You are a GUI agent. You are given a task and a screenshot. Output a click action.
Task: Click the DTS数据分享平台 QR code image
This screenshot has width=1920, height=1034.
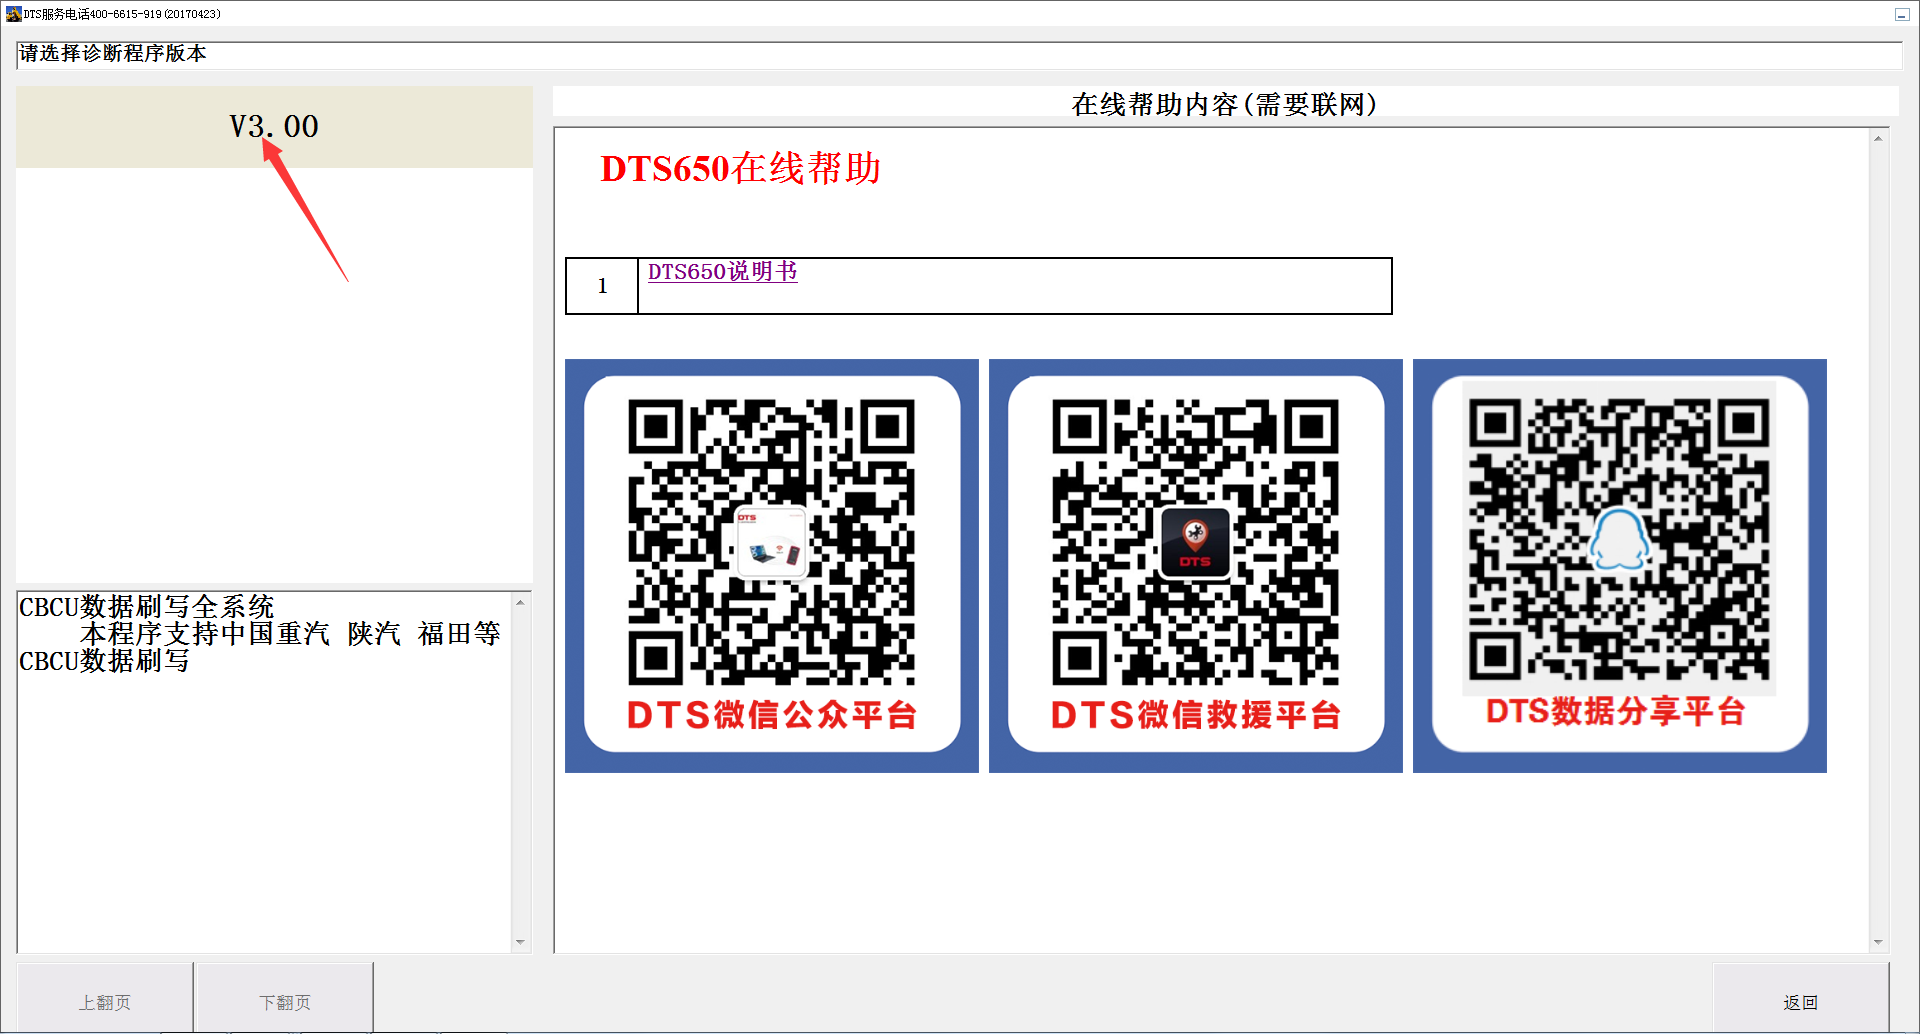(x=1620, y=566)
